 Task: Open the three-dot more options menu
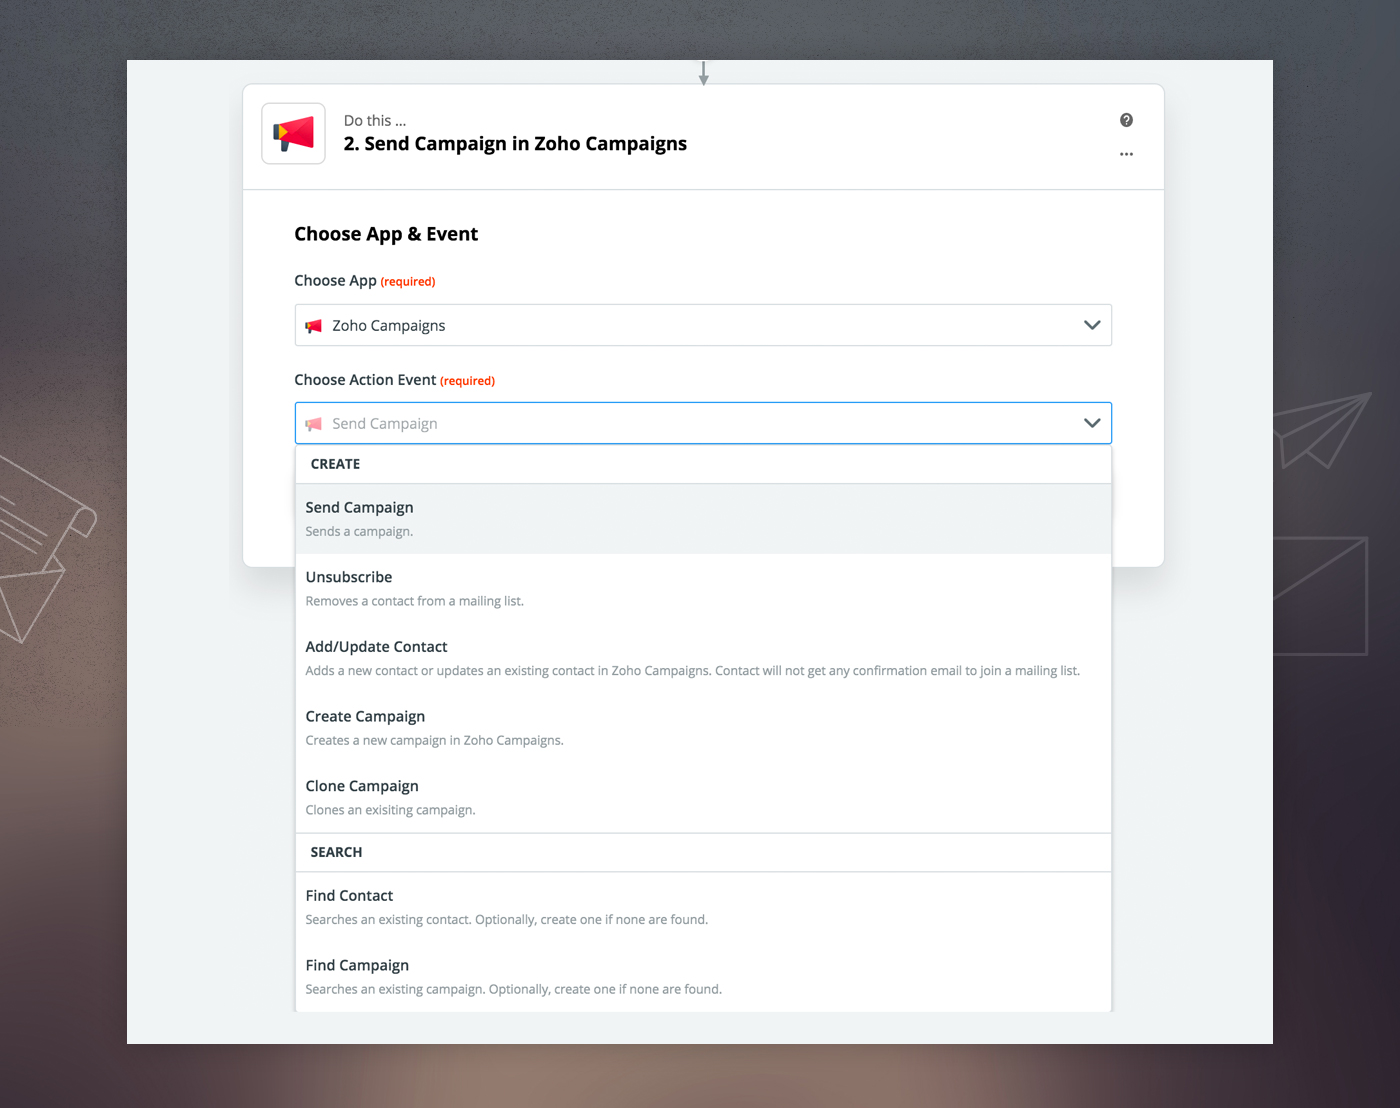[x=1126, y=154]
